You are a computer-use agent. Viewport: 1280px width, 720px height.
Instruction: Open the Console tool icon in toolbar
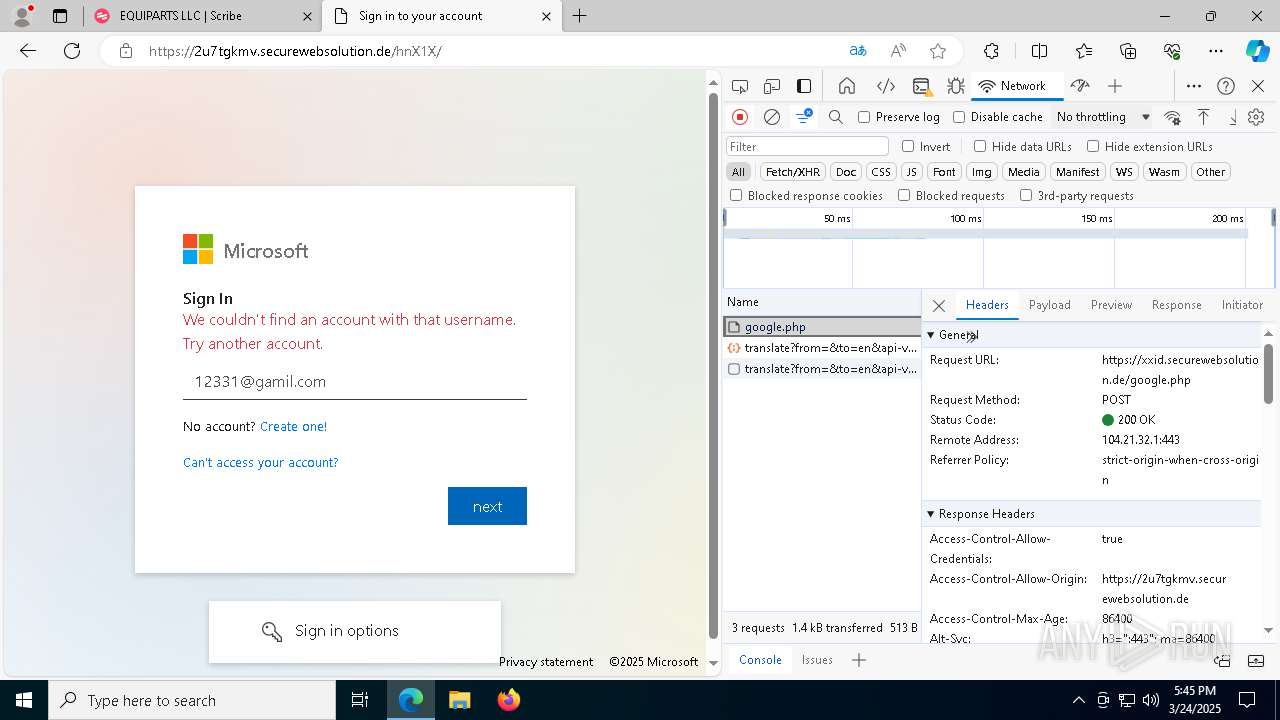921,86
